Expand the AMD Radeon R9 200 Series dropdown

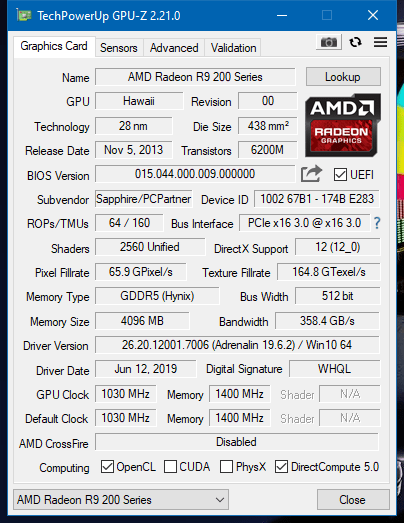[121, 500]
